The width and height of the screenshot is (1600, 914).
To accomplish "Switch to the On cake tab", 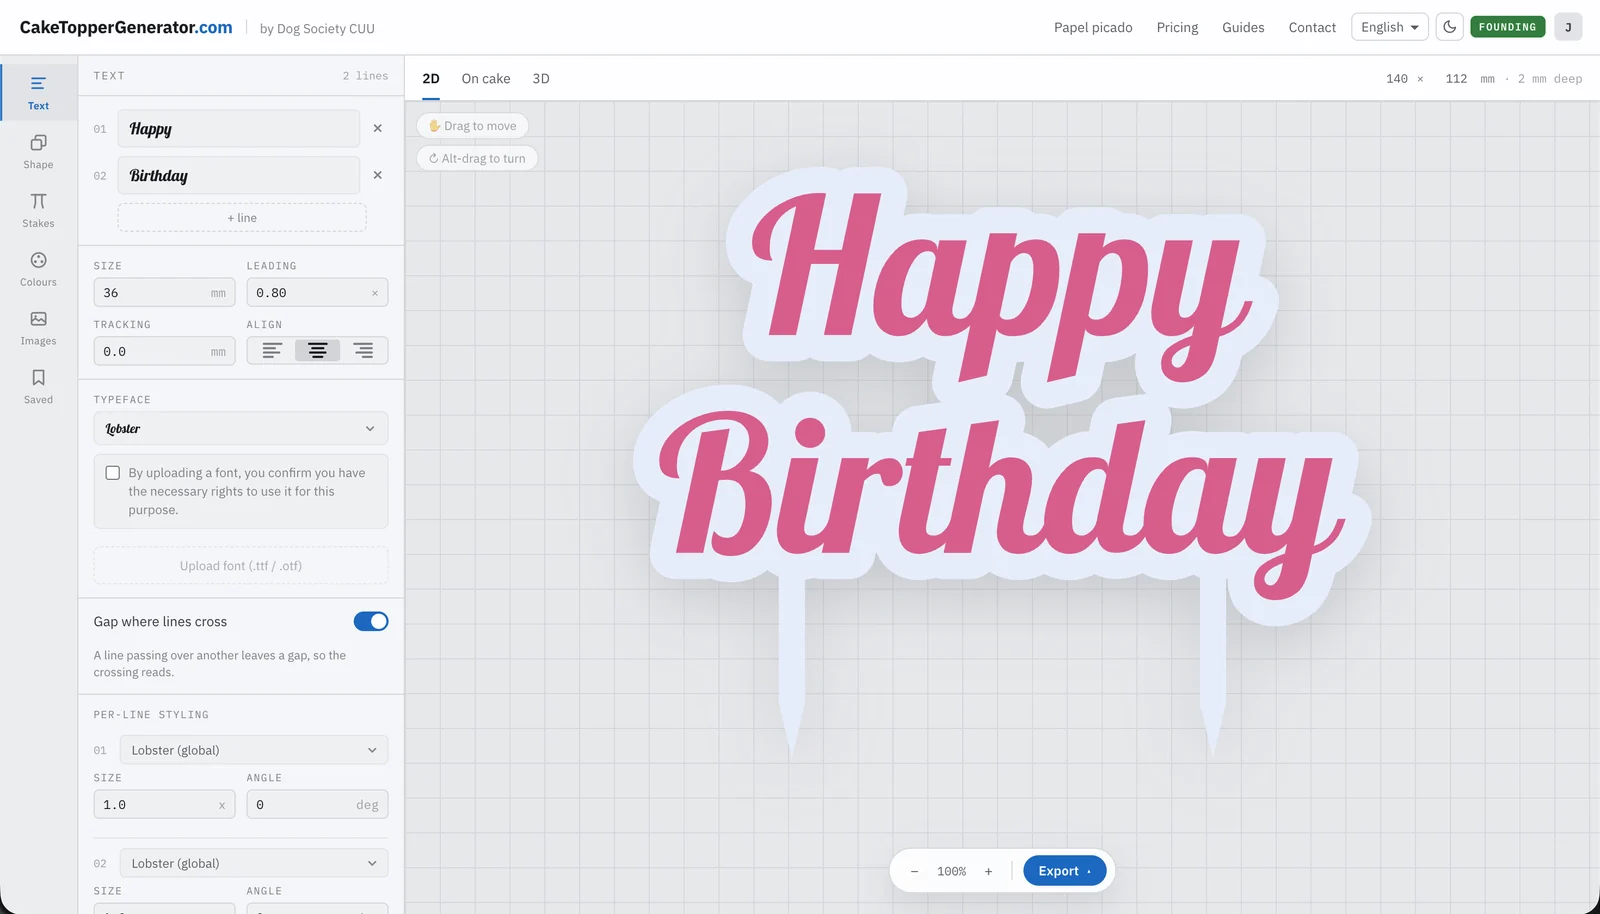I will coord(486,78).
